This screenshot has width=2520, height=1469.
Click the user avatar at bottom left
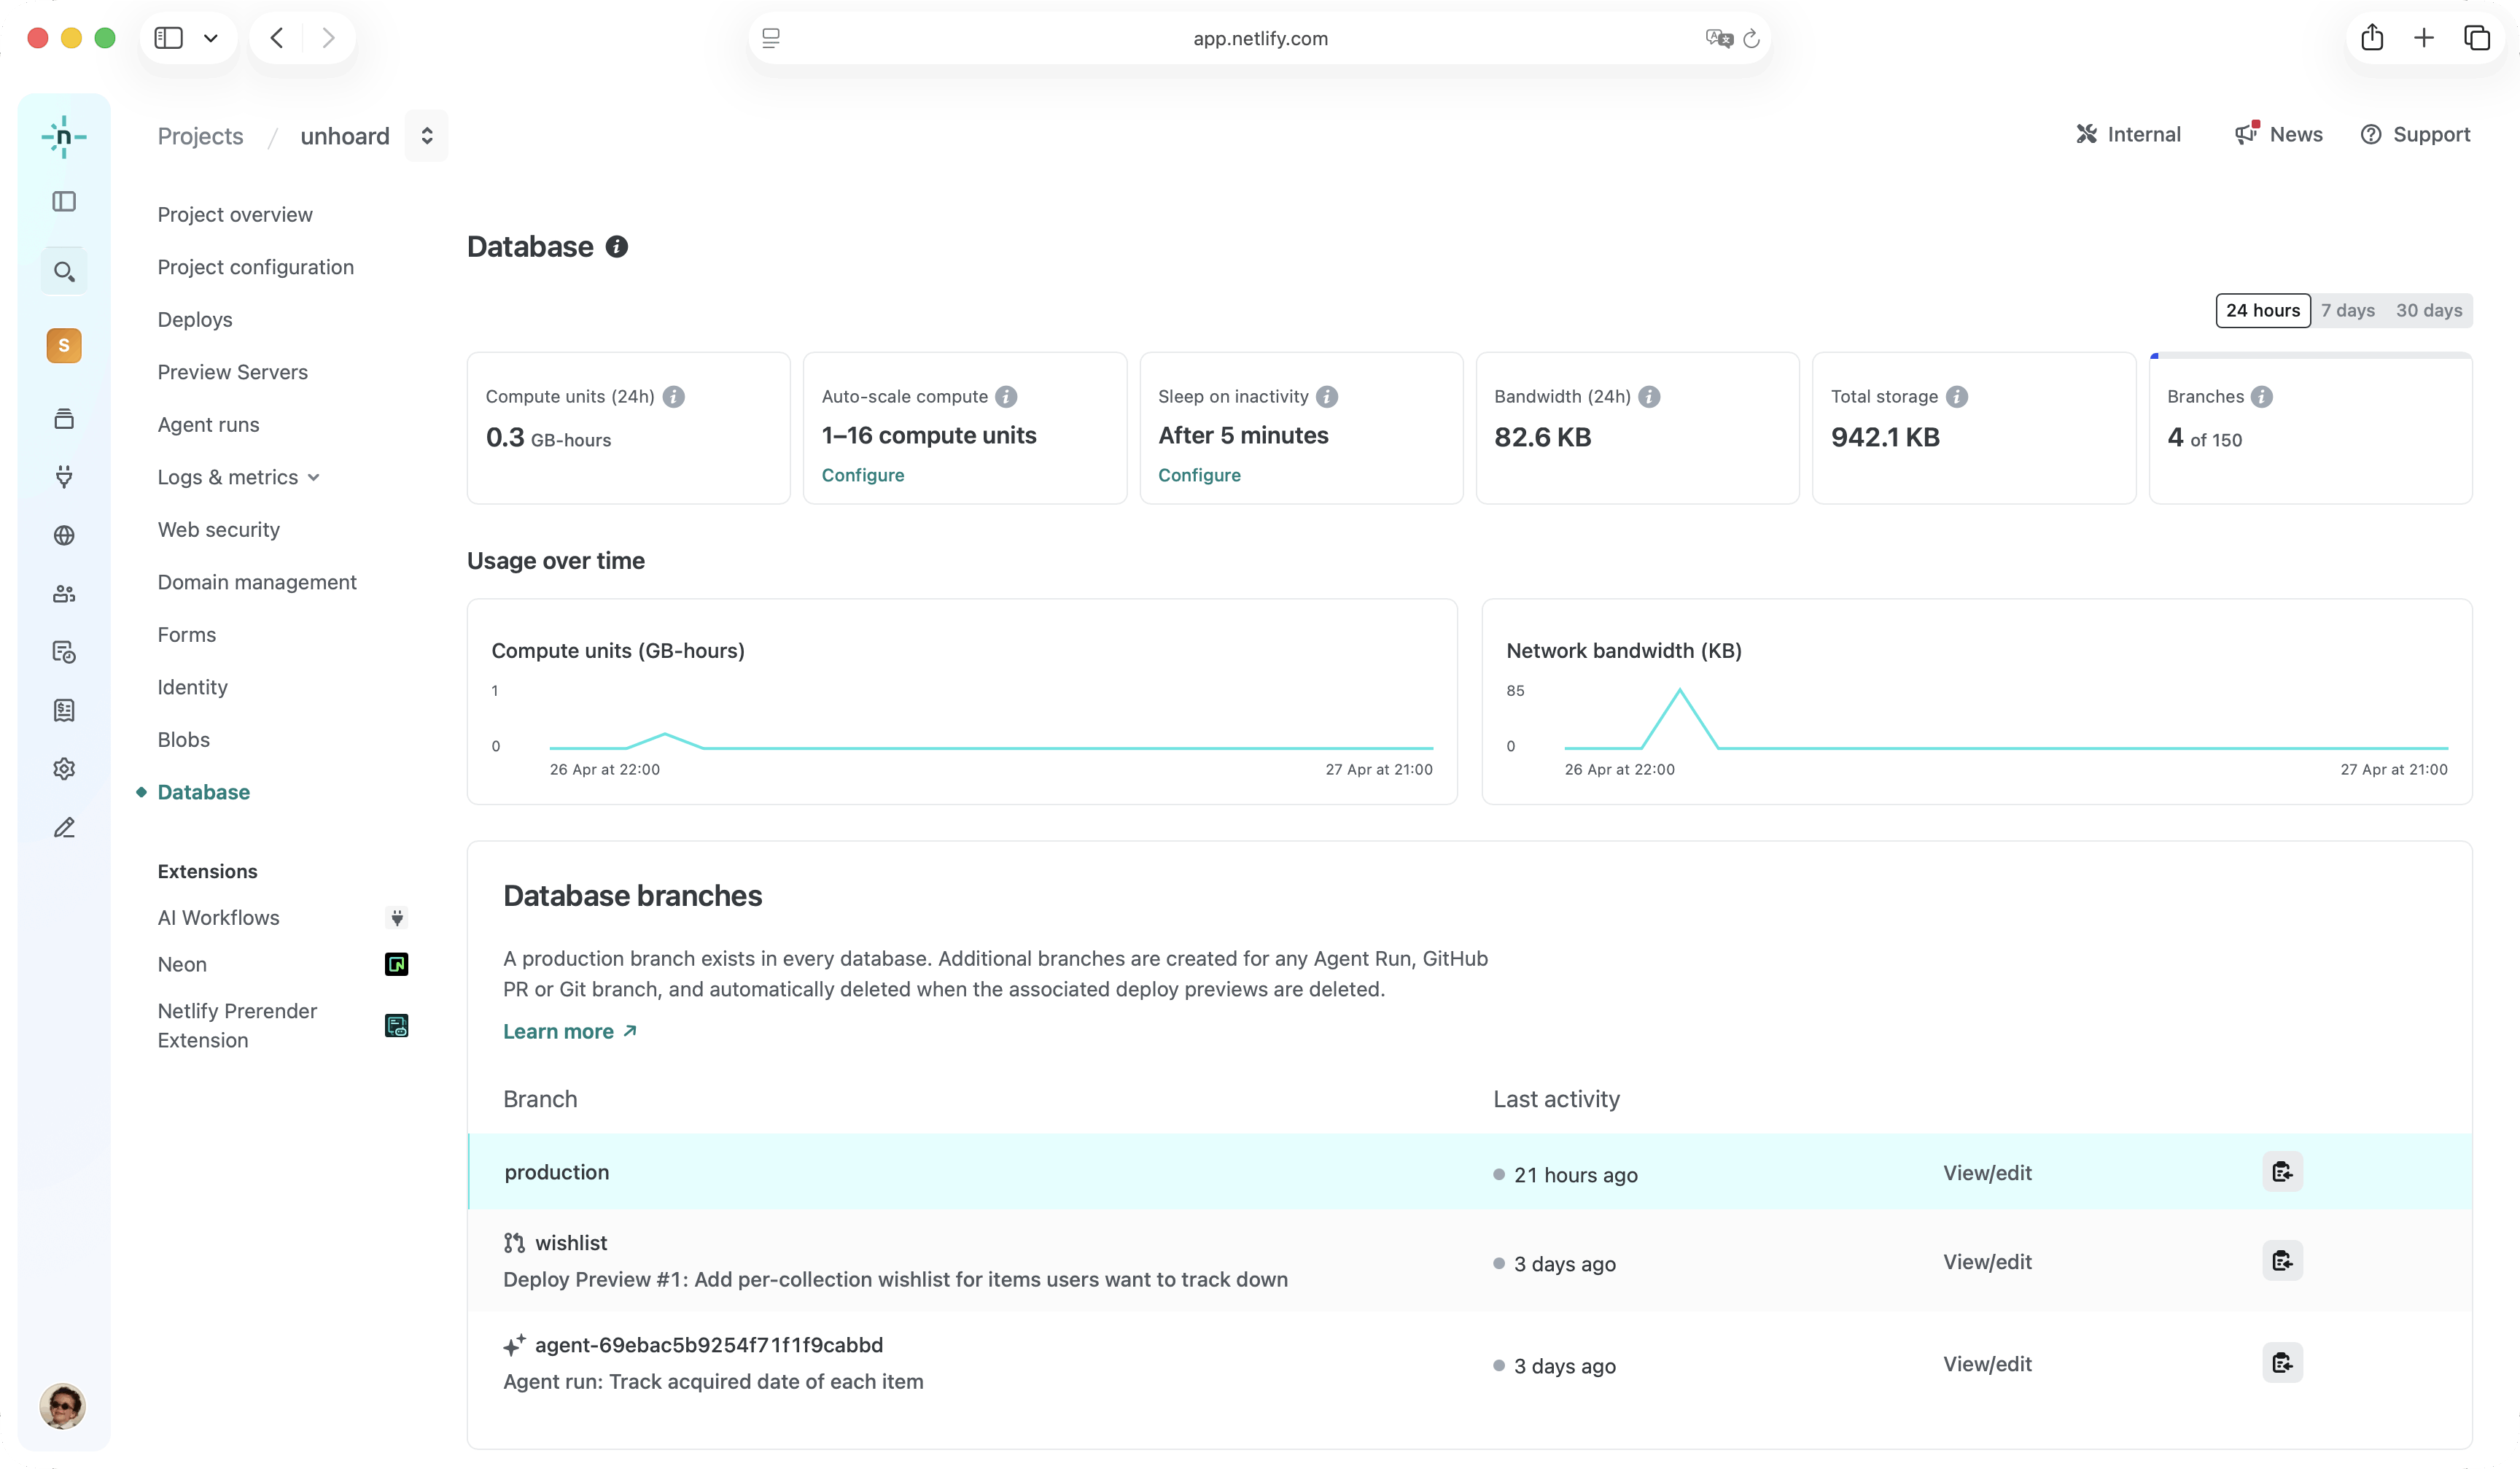[x=63, y=1406]
